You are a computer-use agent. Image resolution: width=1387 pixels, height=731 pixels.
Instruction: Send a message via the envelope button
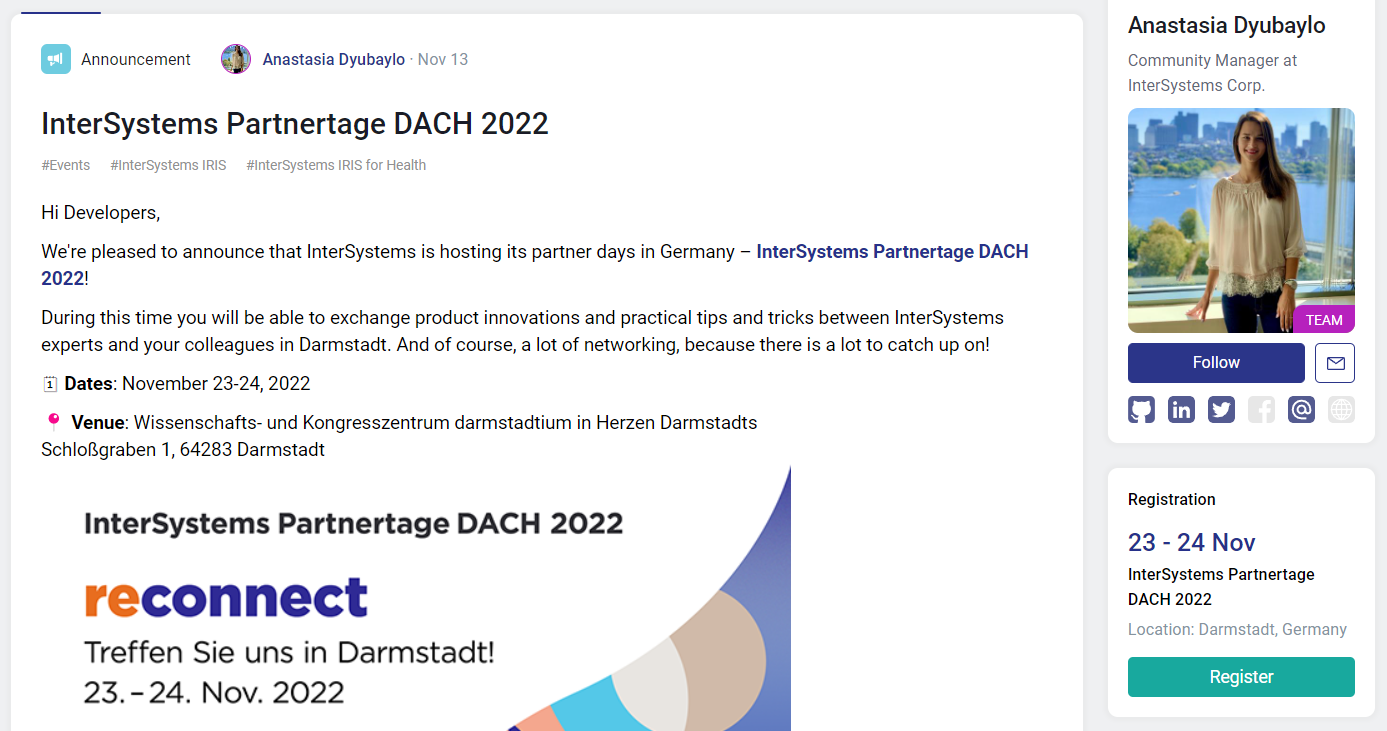[1335, 363]
